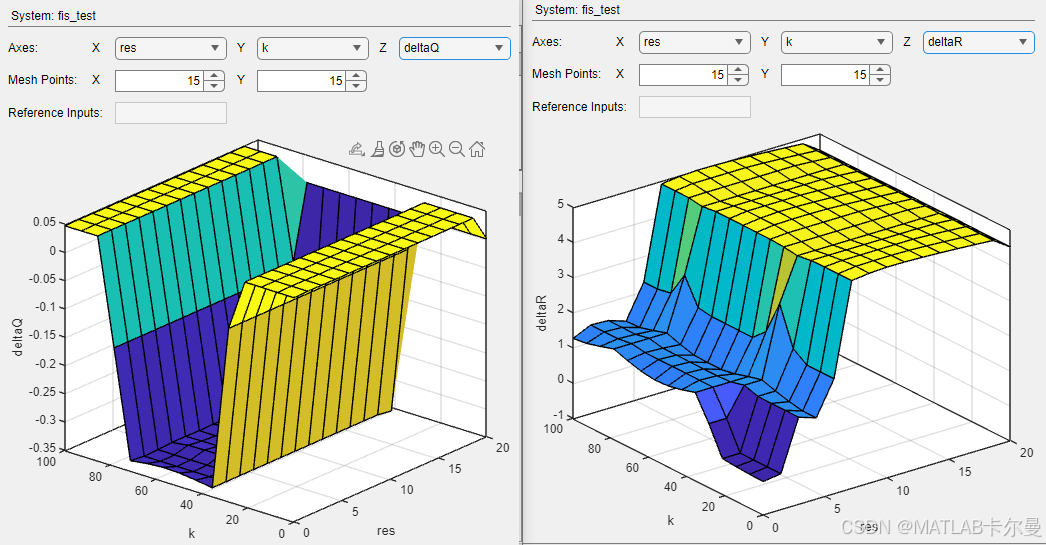Image resolution: width=1046 pixels, height=545 pixels.
Task: Open the Z dropdown showing deltaQ
Action: pyautogui.click(x=455, y=48)
